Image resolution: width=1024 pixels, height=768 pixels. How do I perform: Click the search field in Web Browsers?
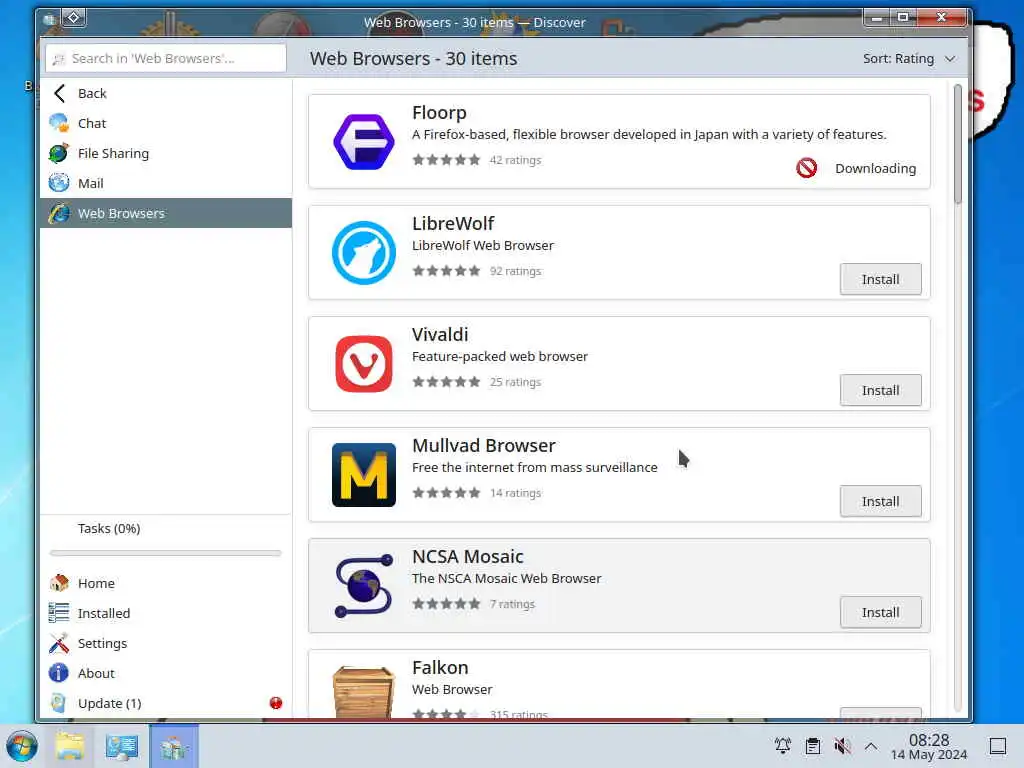pyautogui.click(x=166, y=58)
